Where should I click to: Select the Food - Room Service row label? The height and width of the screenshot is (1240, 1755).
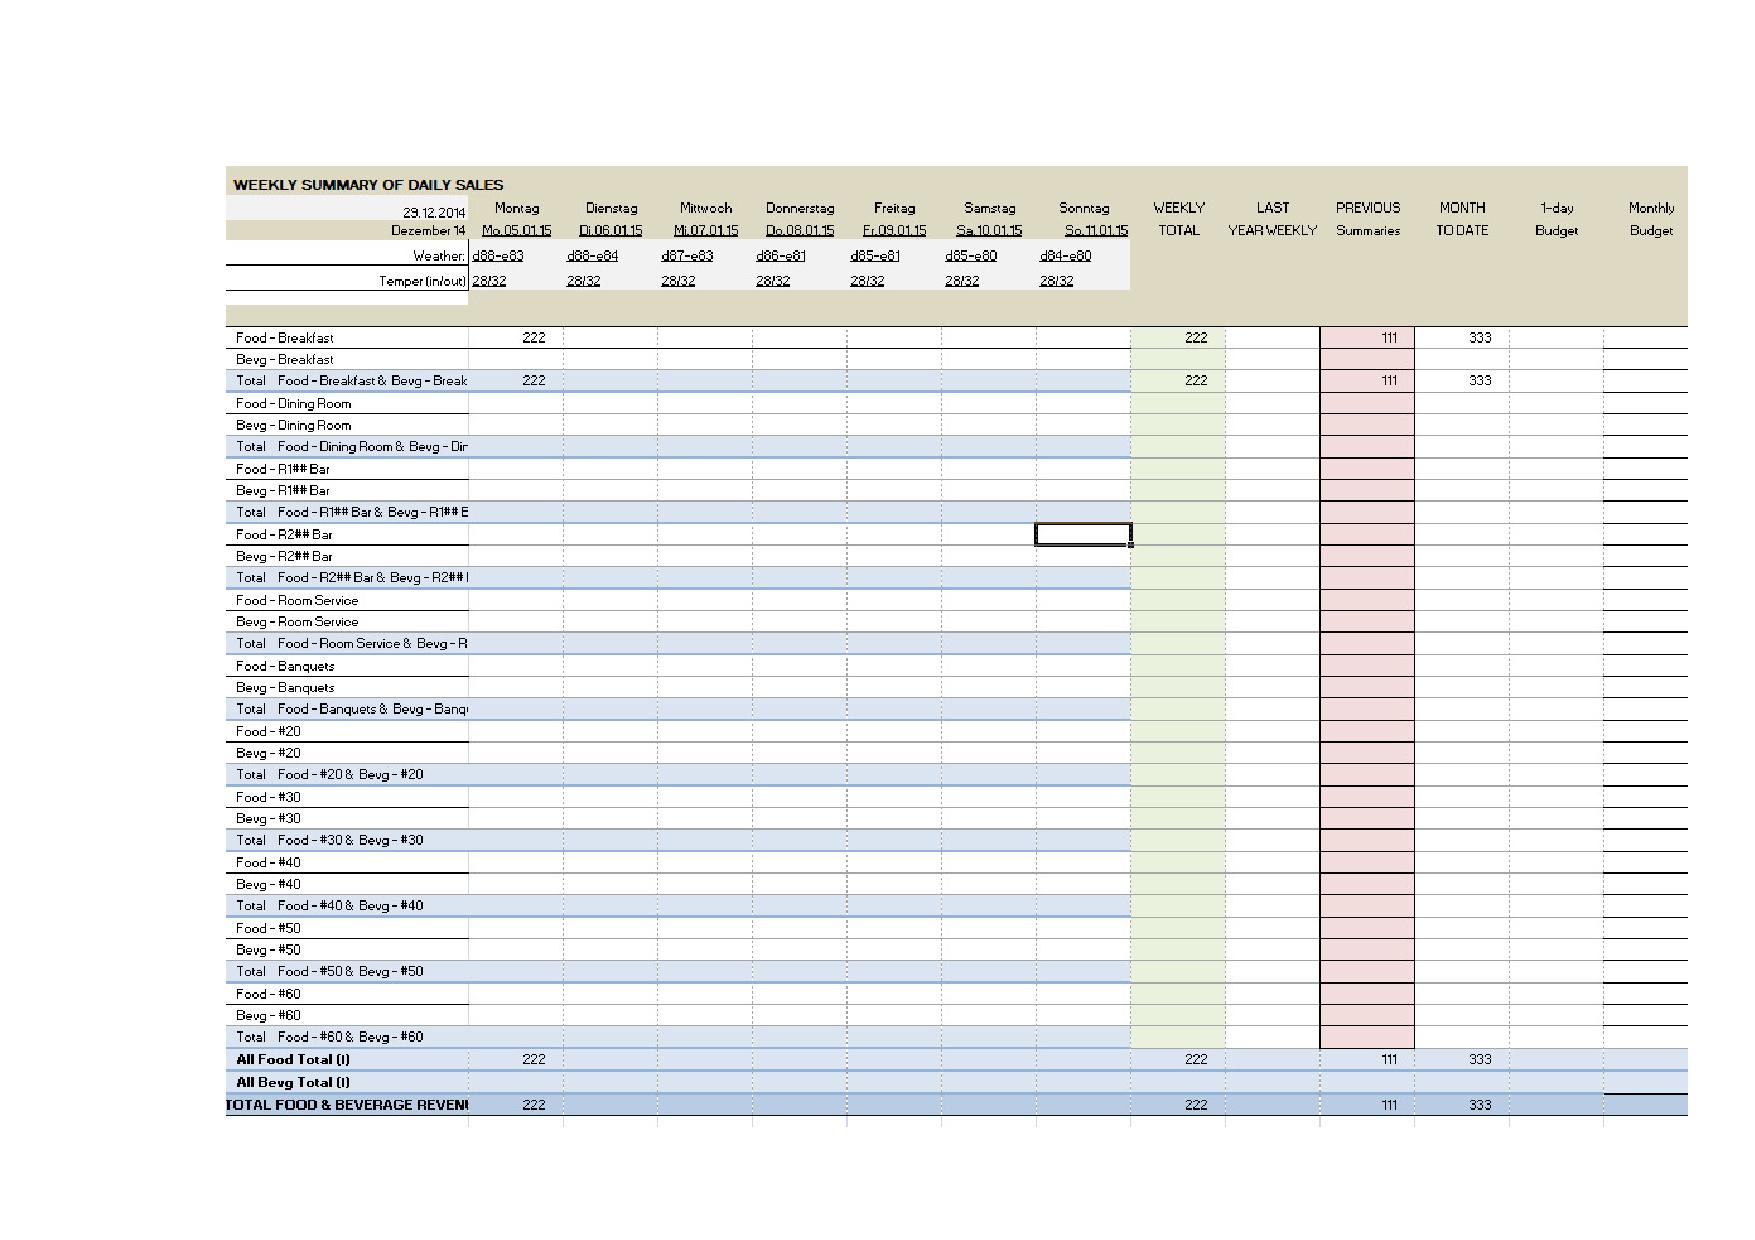[x=297, y=601]
